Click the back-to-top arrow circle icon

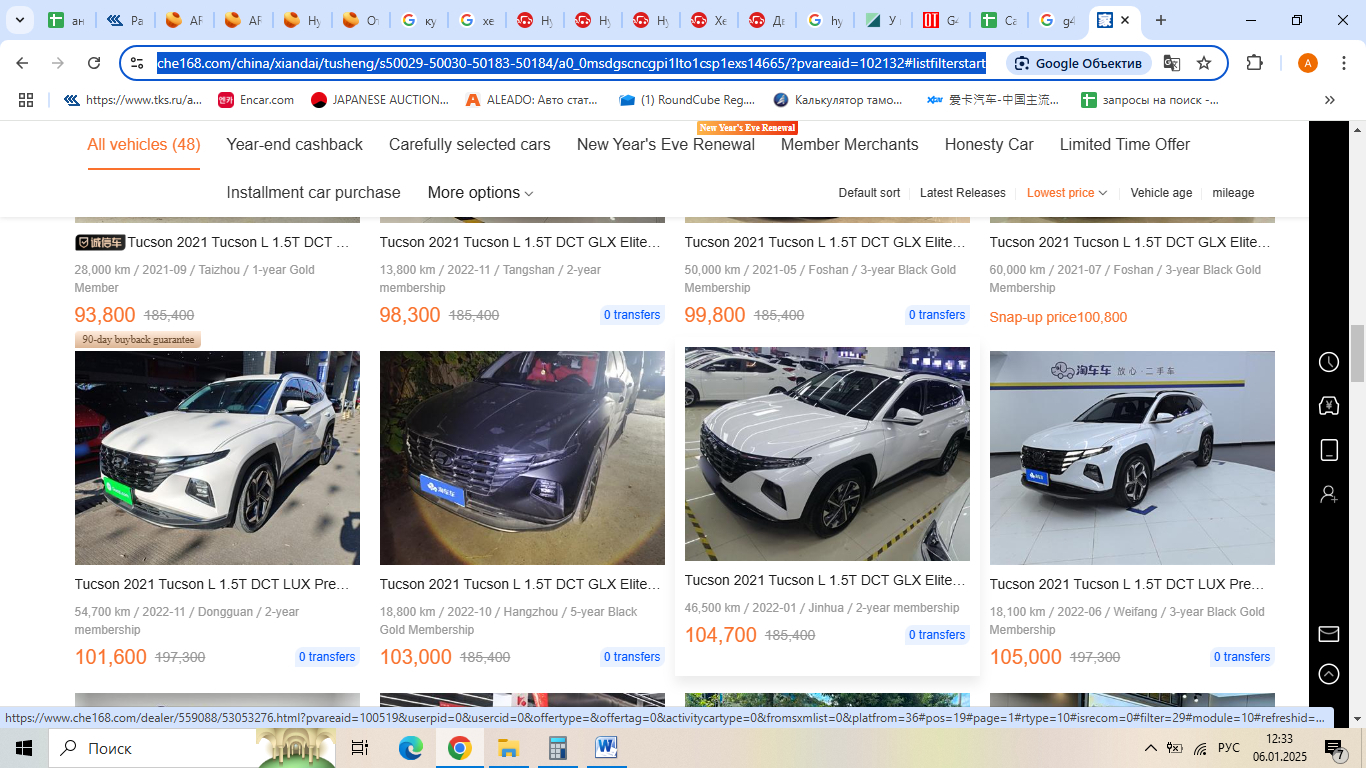tap(1328, 674)
